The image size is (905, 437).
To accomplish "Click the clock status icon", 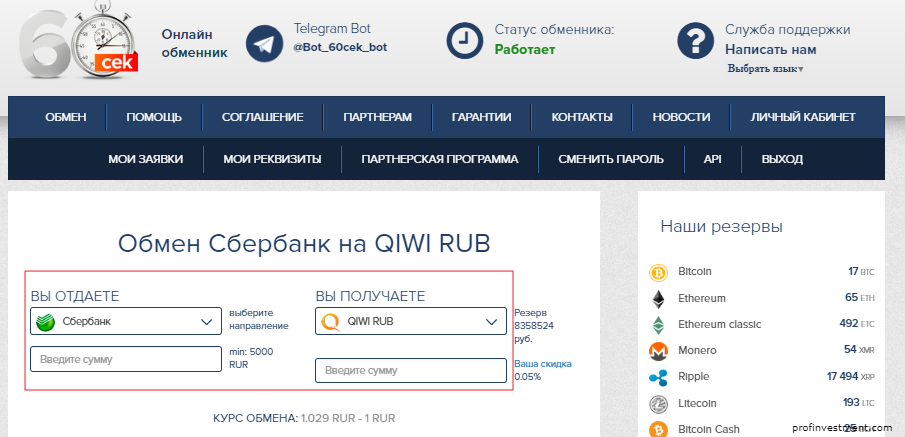I will point(464,40).
